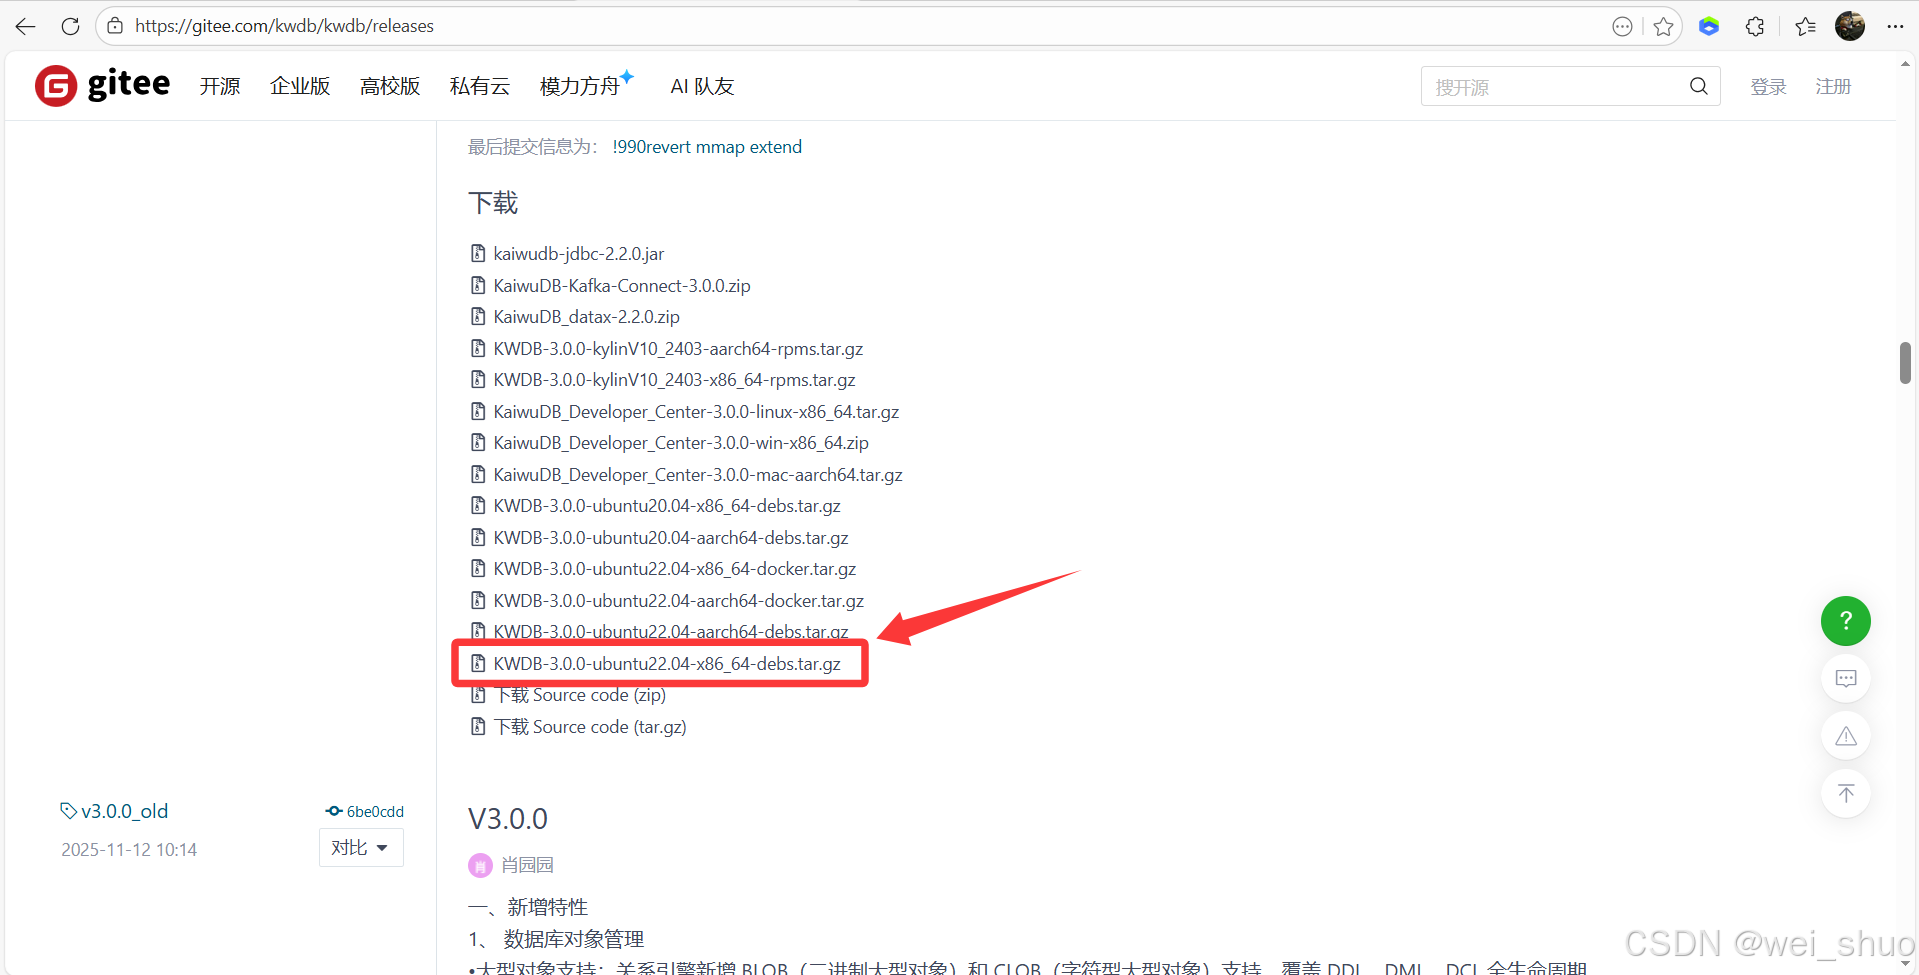Download KWDB-3.0.0-kylinV10_2403-x86_64-rpms.tar.gz

675,380
